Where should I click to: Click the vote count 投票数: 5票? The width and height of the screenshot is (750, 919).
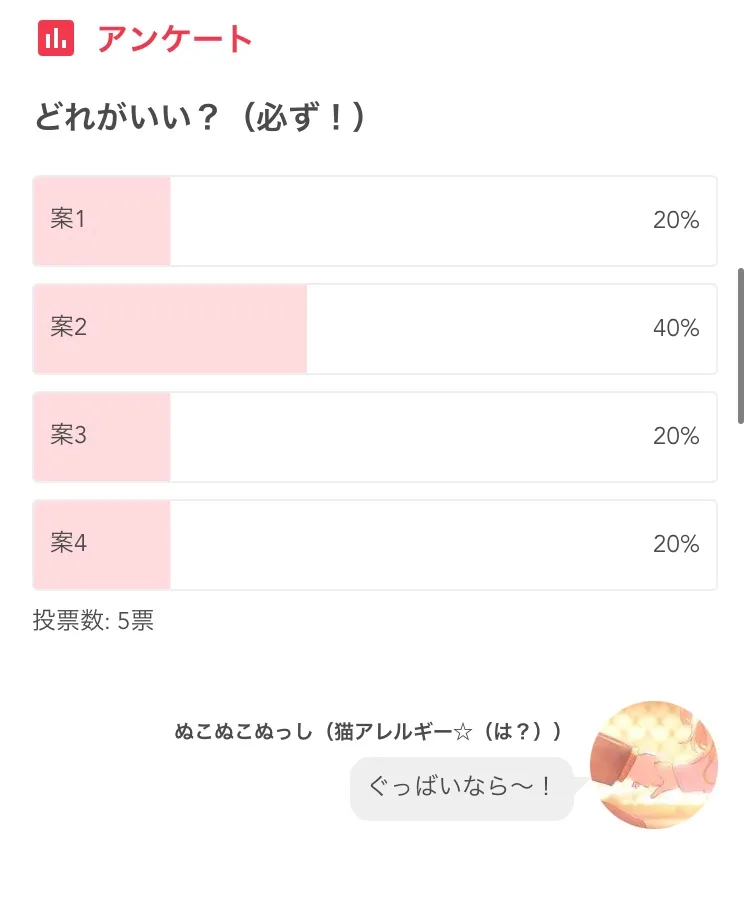click(93, 620)
